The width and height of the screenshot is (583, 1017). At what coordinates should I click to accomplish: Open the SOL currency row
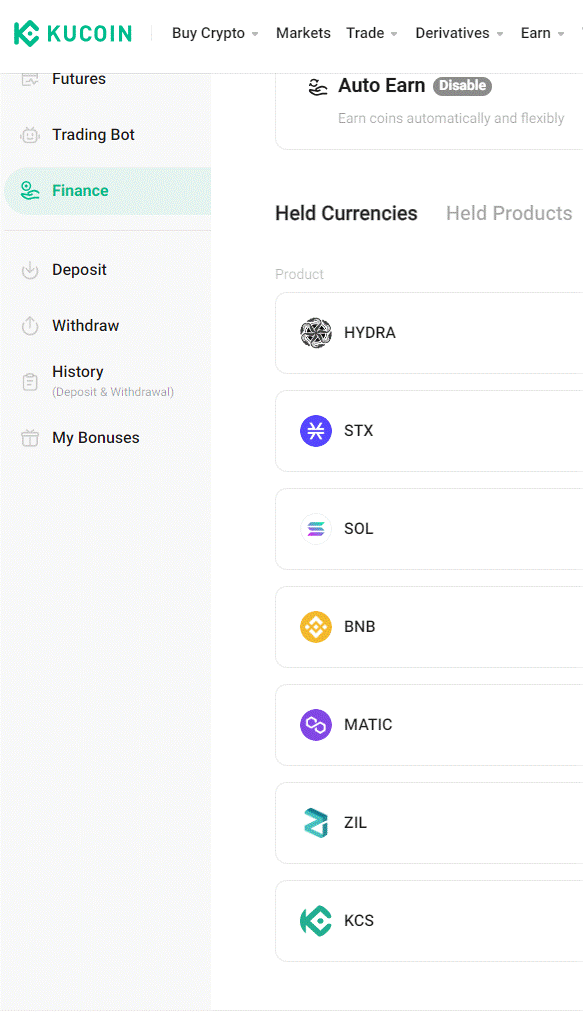(429, 529)
